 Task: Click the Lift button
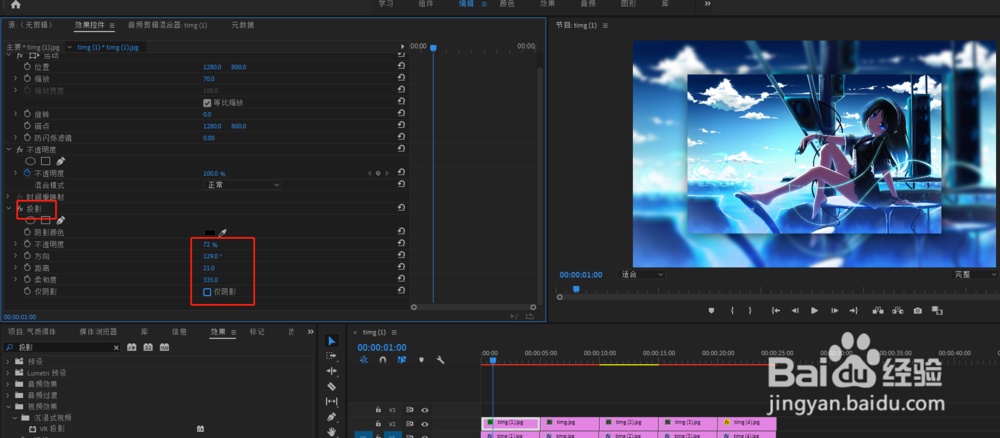(x=878, y=310)
